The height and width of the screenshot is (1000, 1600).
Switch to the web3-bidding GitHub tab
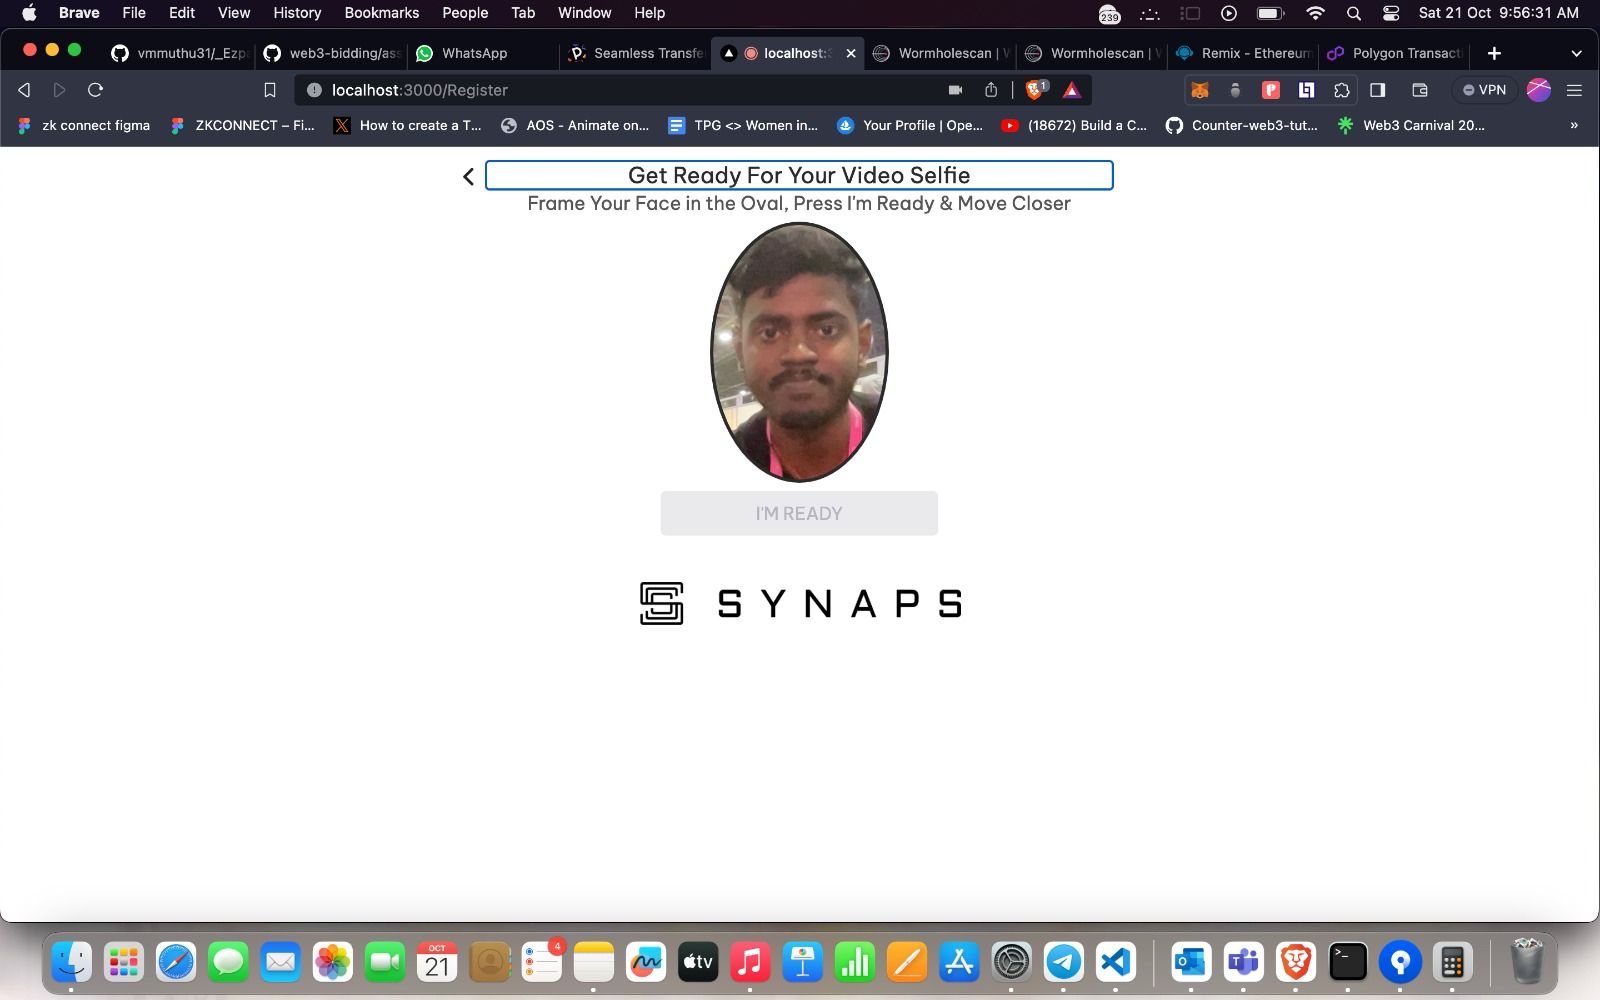pyautogui.click(x=332, y=53)
